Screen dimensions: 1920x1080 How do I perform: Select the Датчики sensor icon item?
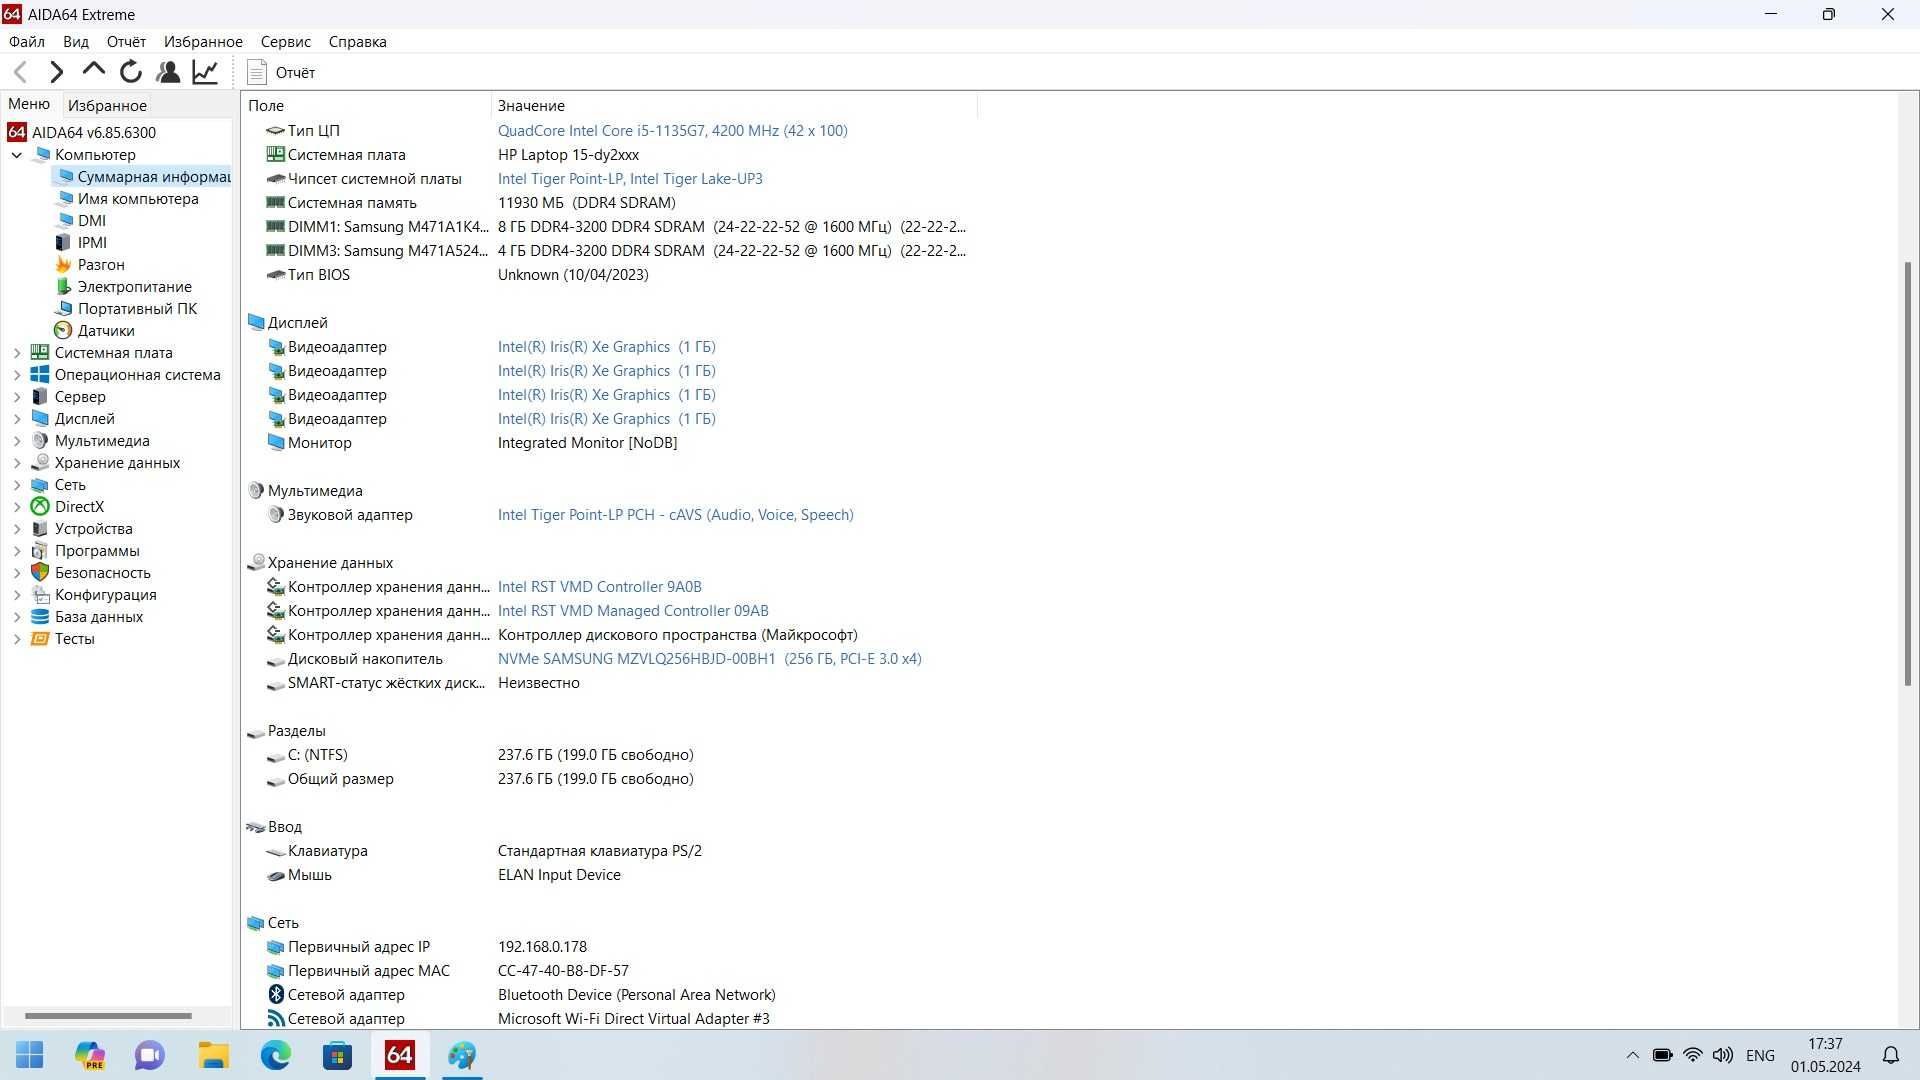tap(64, 331)
